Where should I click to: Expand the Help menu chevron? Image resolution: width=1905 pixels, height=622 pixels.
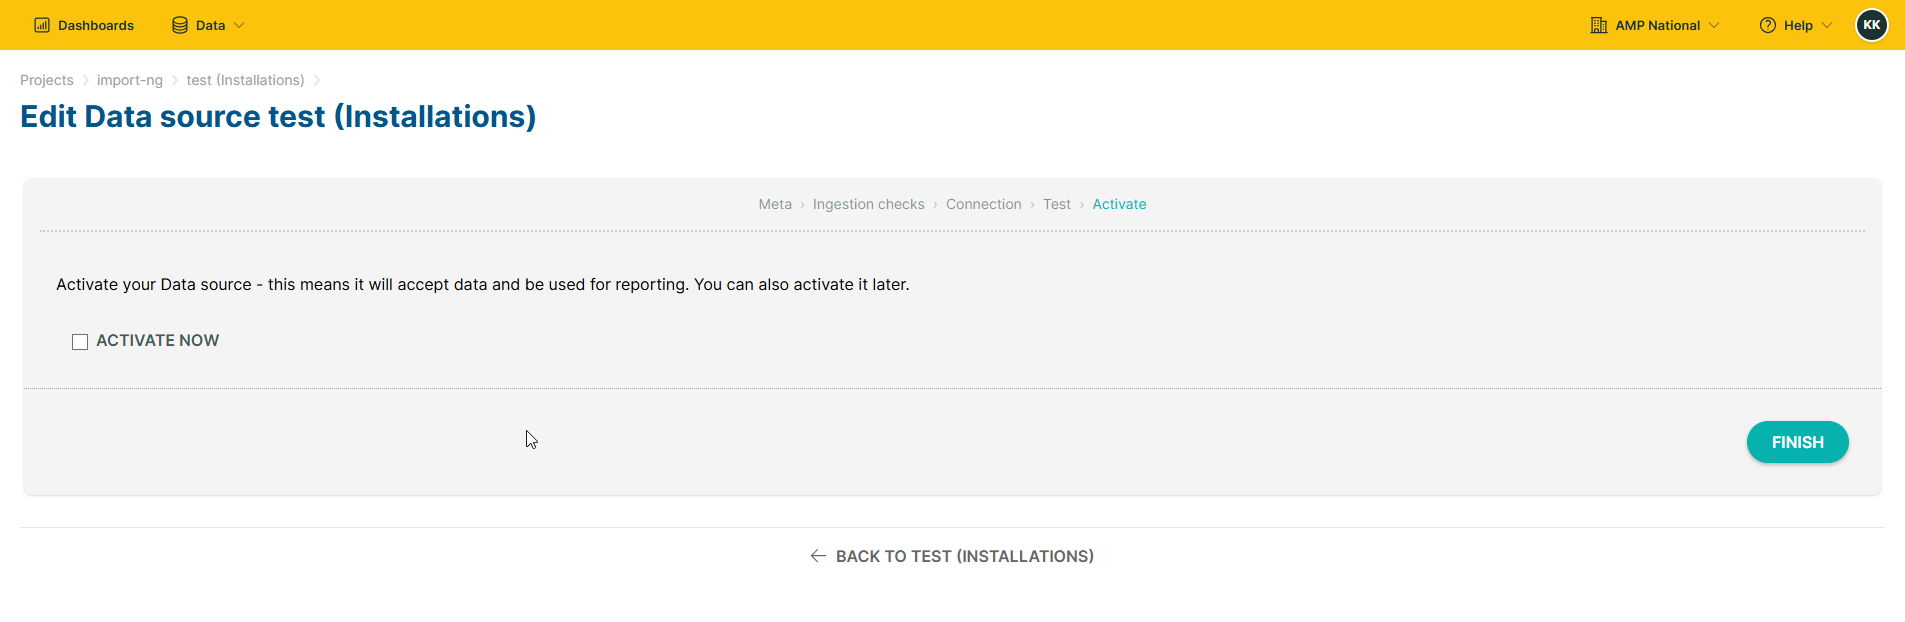(1827, 25)
